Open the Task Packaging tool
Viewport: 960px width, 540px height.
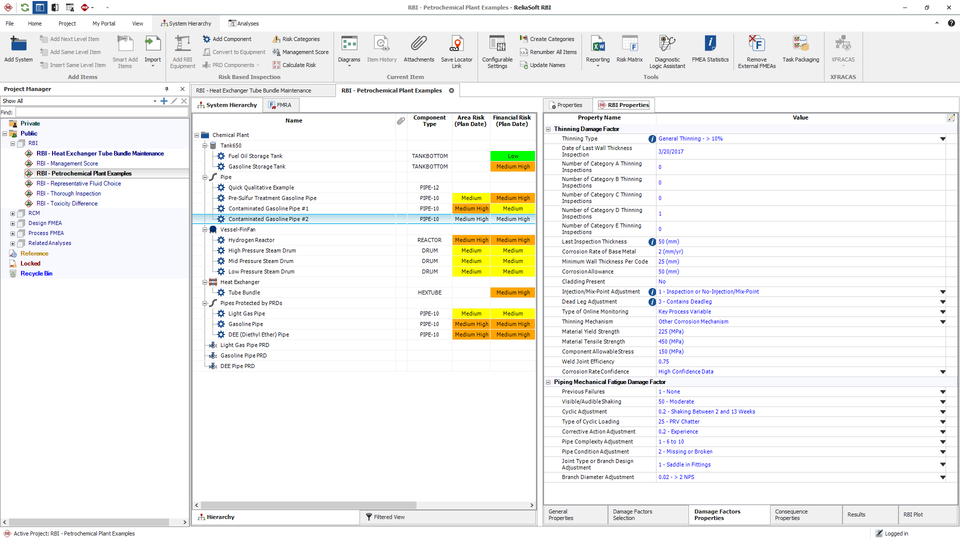(800, 49)
